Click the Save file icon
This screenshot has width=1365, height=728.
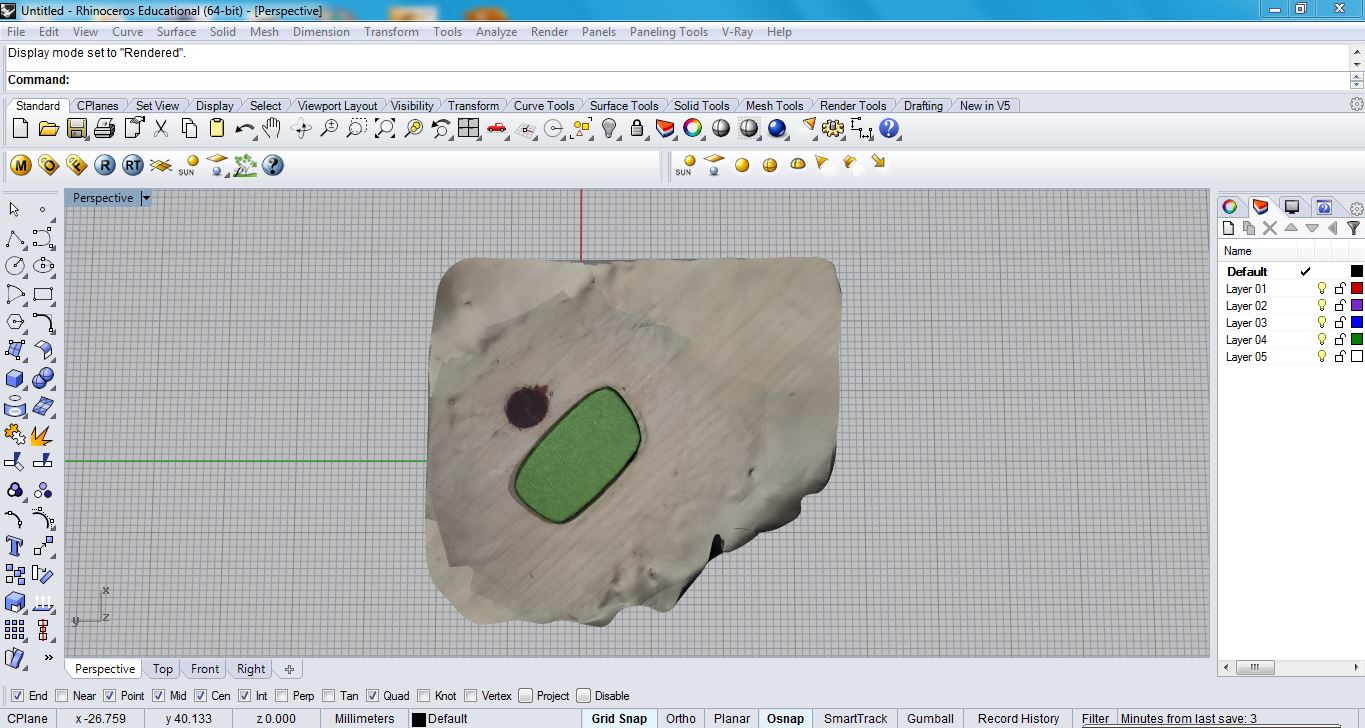tap(76, 129)
